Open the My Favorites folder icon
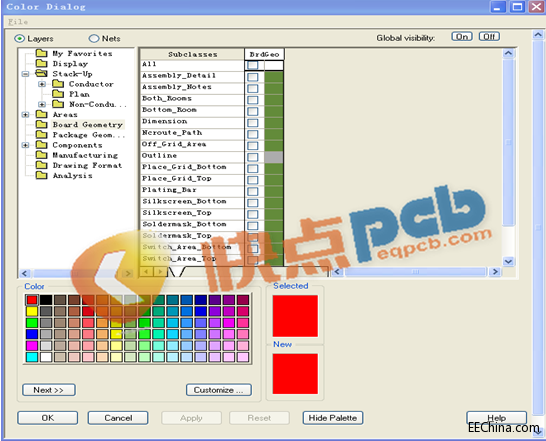The image size is (546, 441). (41, 53)
